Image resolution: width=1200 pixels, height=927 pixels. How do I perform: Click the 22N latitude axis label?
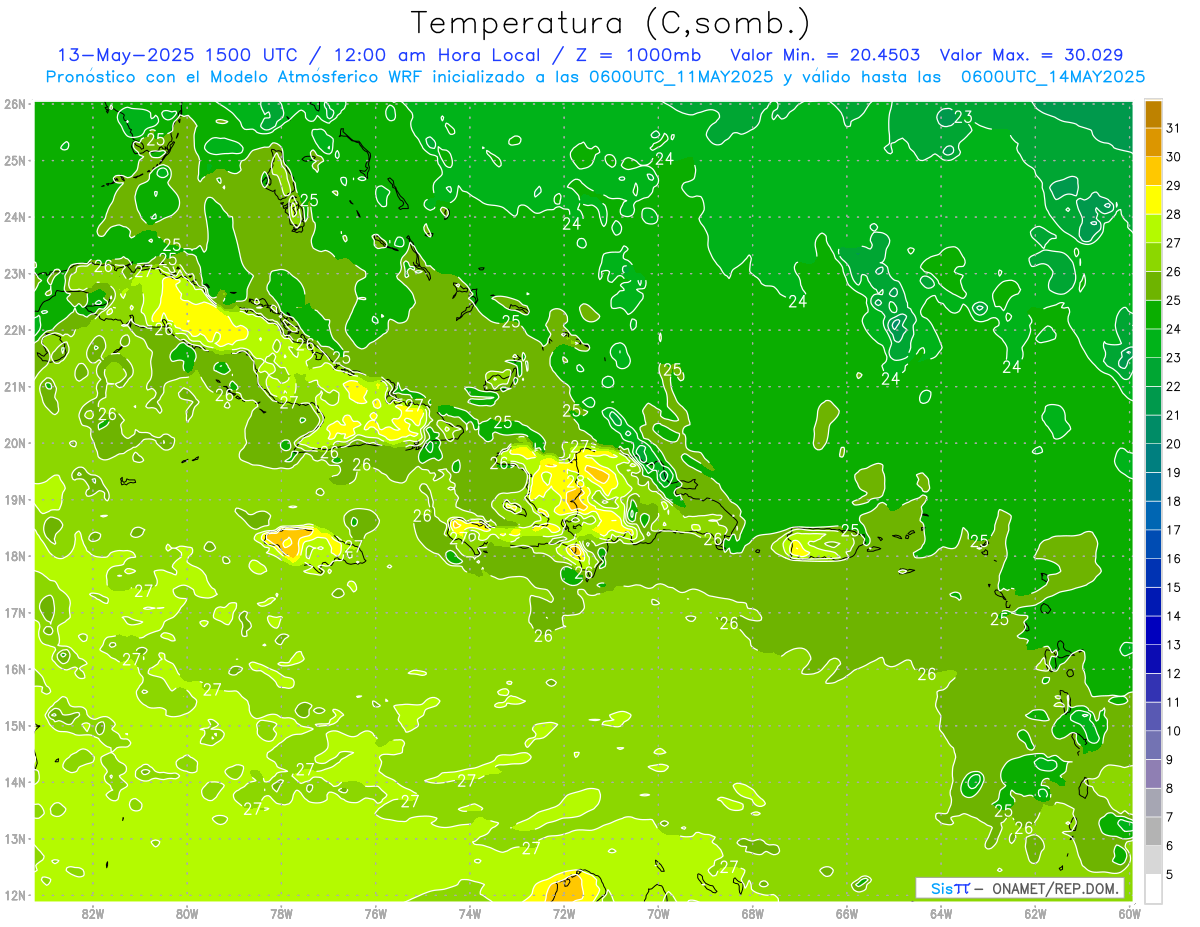pos(14,330)
